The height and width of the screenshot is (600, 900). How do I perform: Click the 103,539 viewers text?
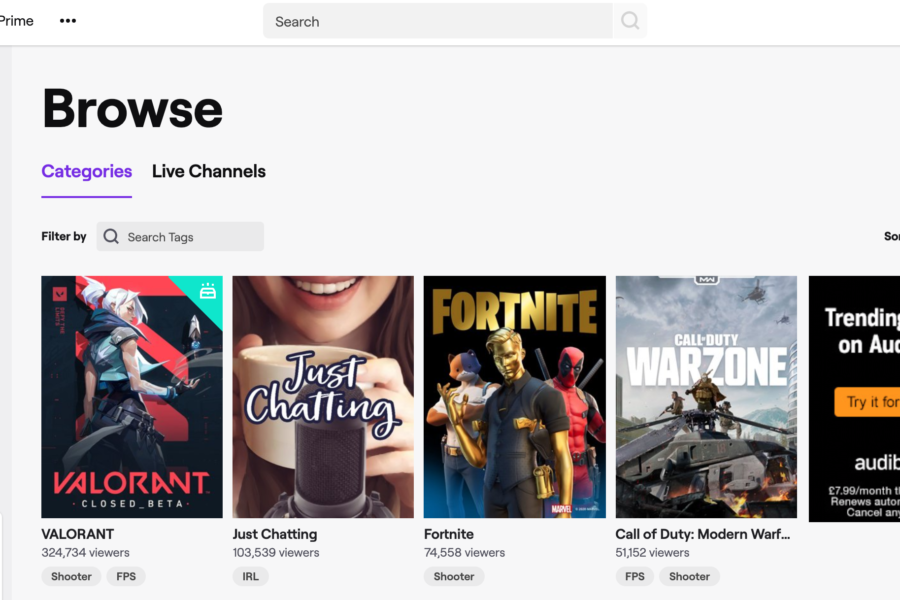276,552
